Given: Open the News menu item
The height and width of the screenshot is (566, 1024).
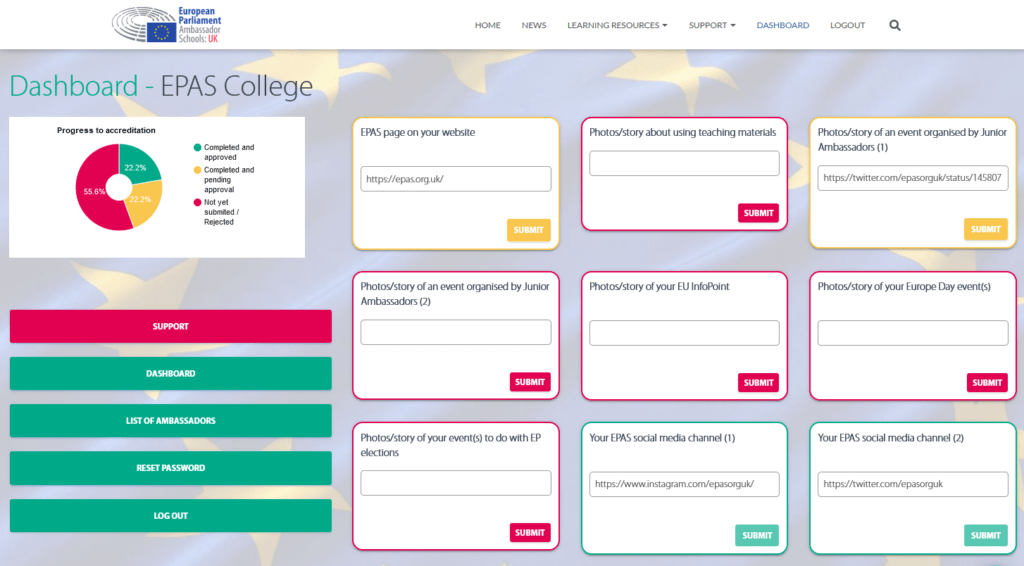Looking at the screenshot, I should [x=534, y=25].
